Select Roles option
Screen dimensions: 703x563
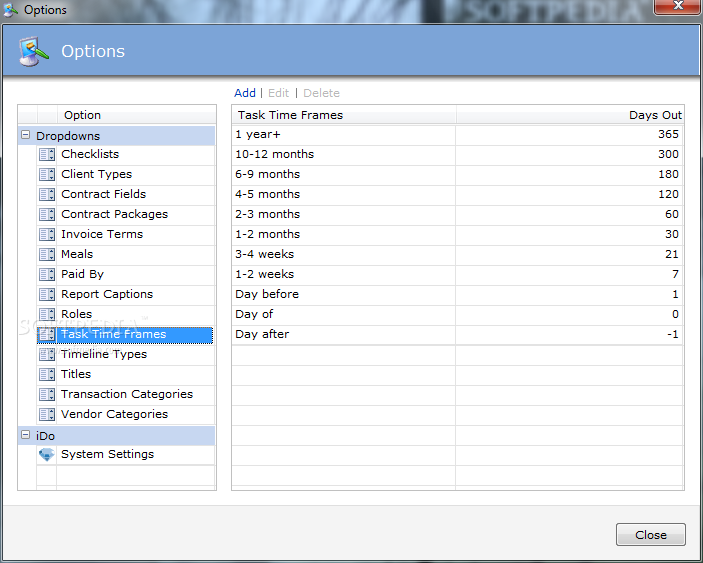[126, 314]
